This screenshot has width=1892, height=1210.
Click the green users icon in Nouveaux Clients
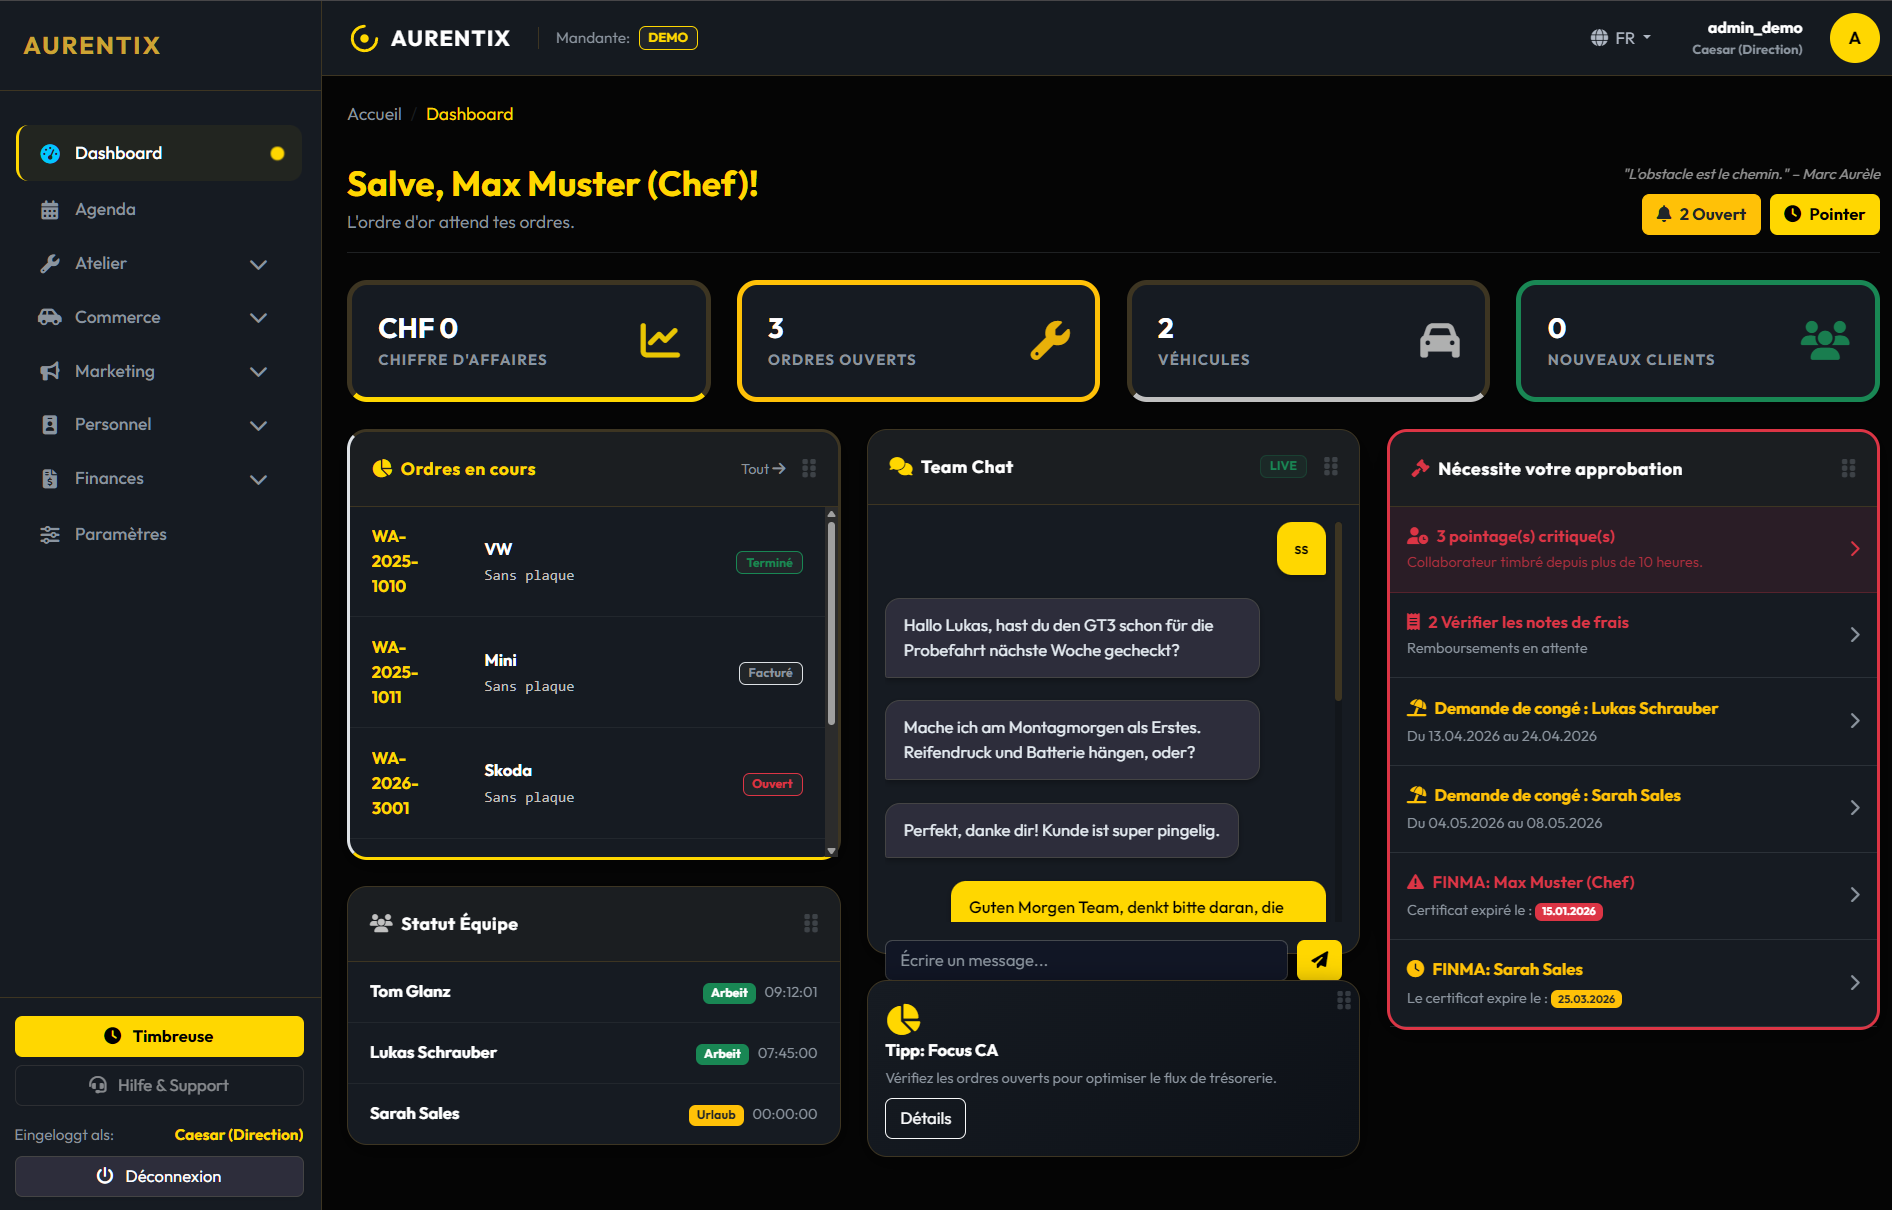(x=1824, y=341)
